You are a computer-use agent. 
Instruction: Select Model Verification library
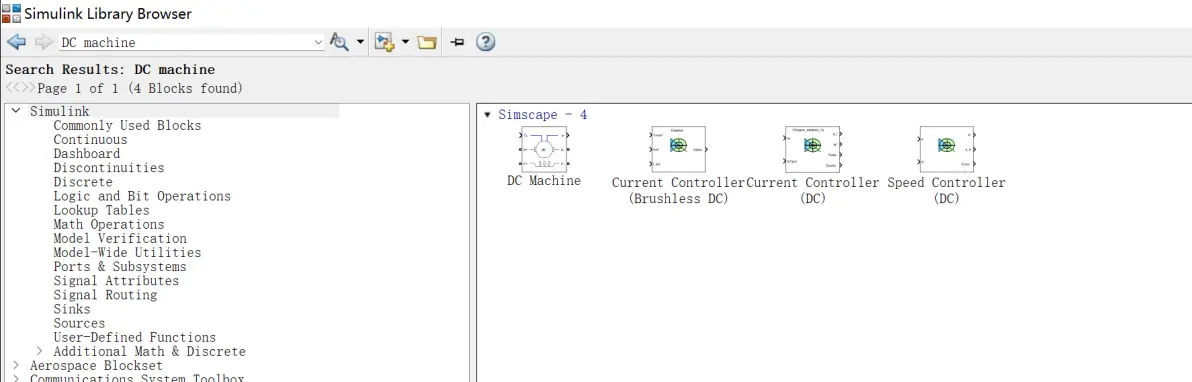[120, 238]
